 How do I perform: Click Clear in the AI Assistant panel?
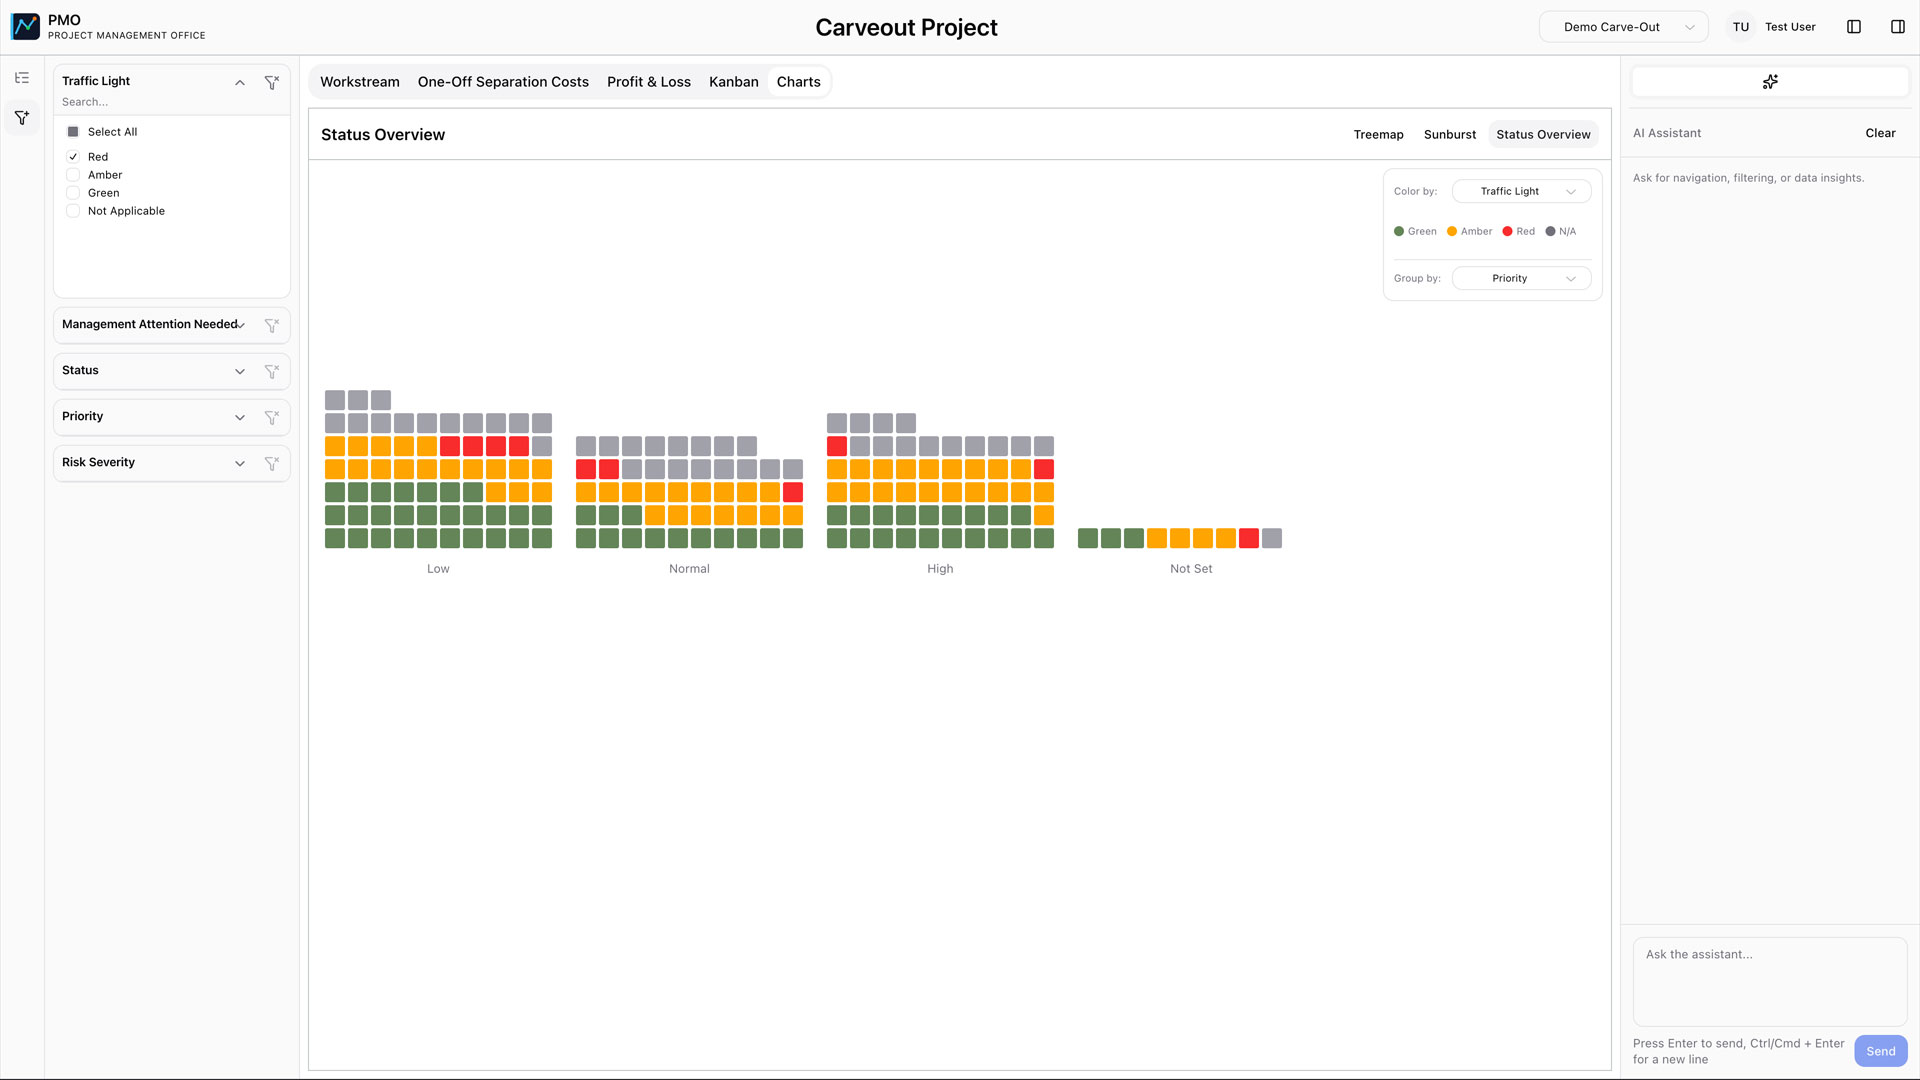click(x=1880, y=132)
